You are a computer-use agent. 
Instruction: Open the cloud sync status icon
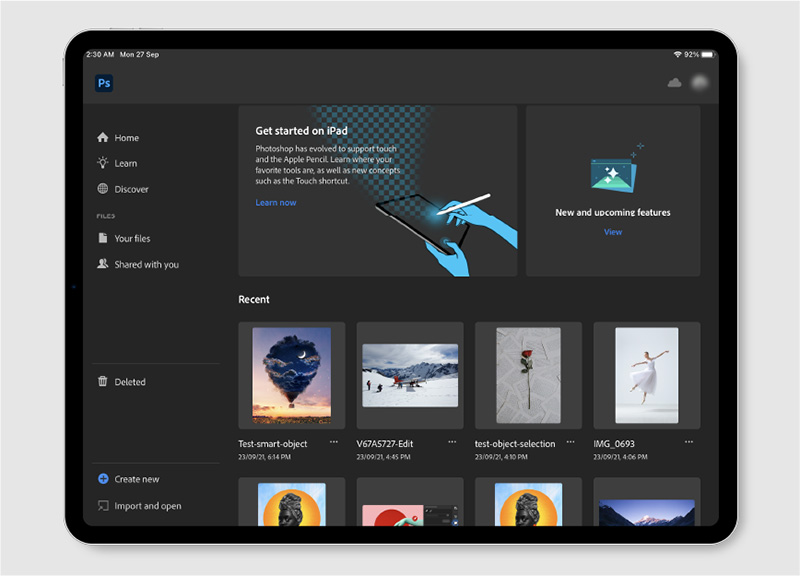click(674, 83)
